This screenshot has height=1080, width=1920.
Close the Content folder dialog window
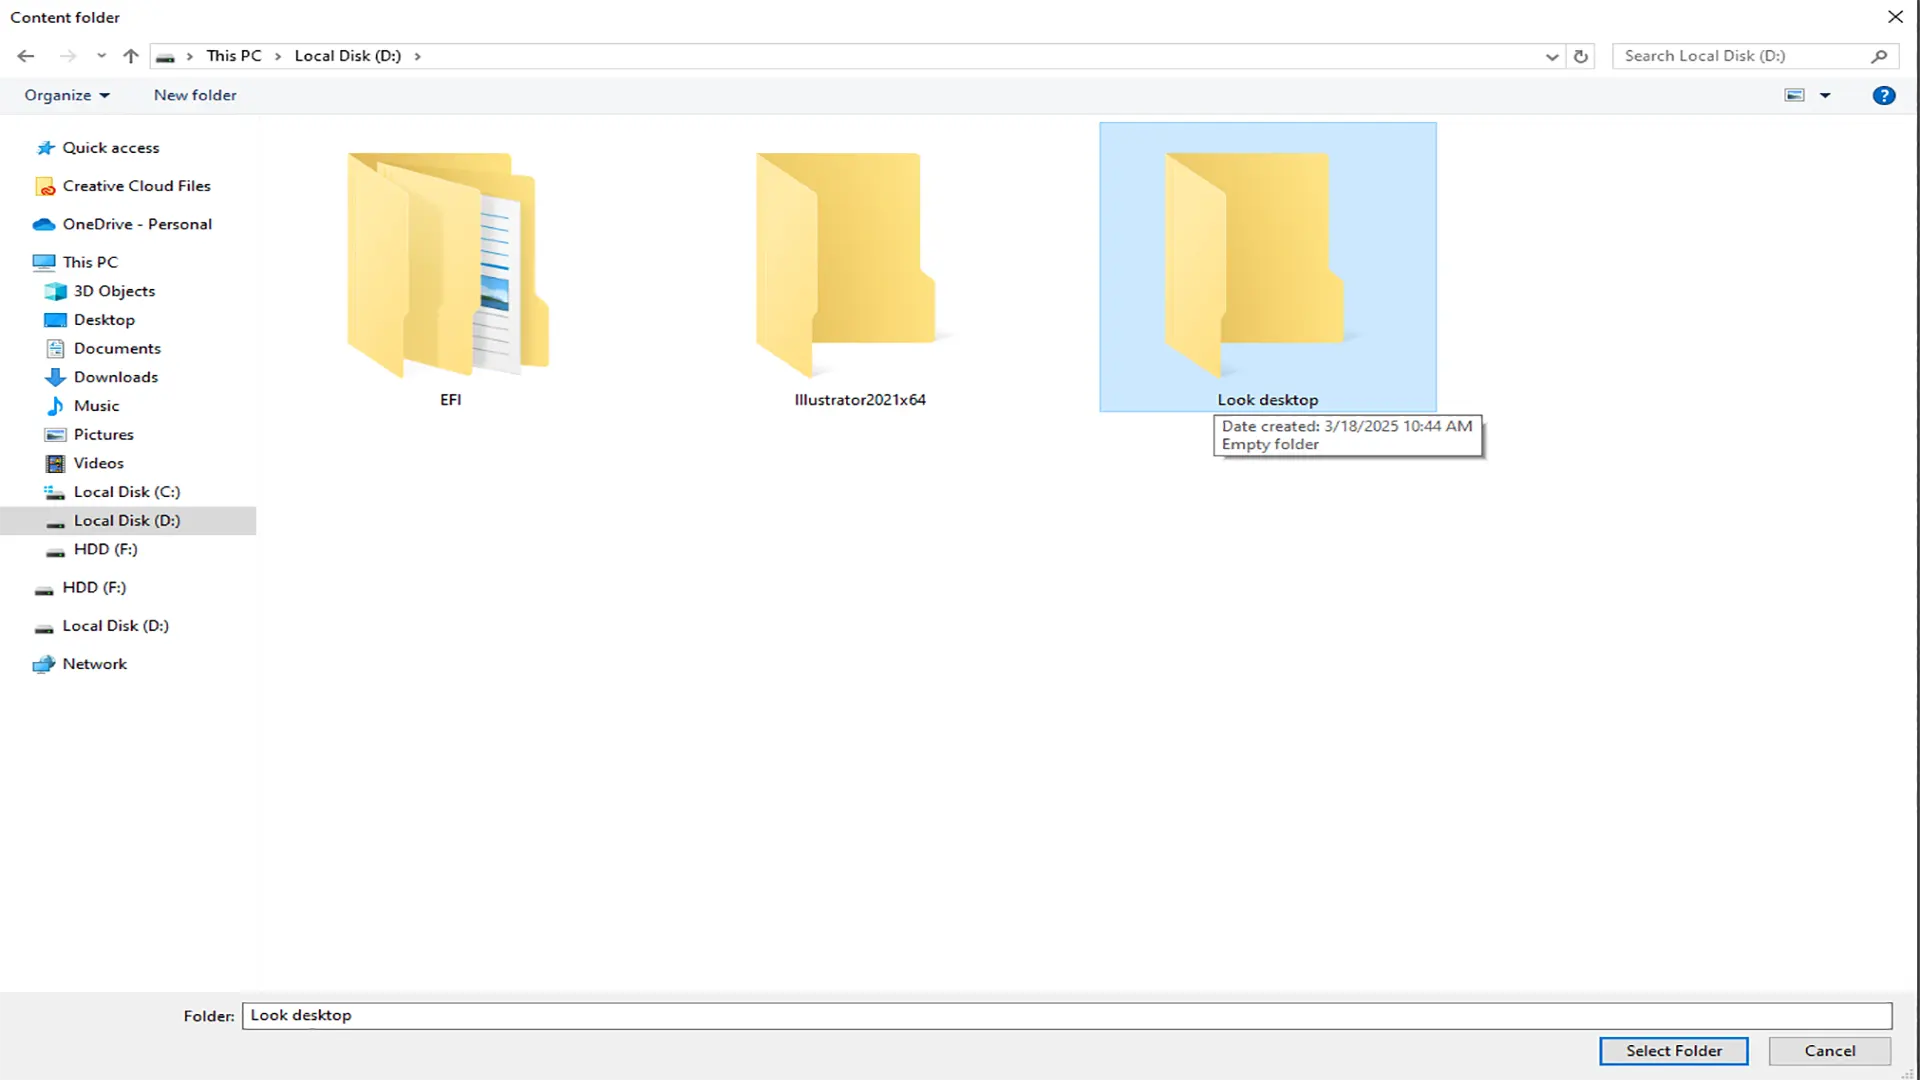pos(1895,17)
